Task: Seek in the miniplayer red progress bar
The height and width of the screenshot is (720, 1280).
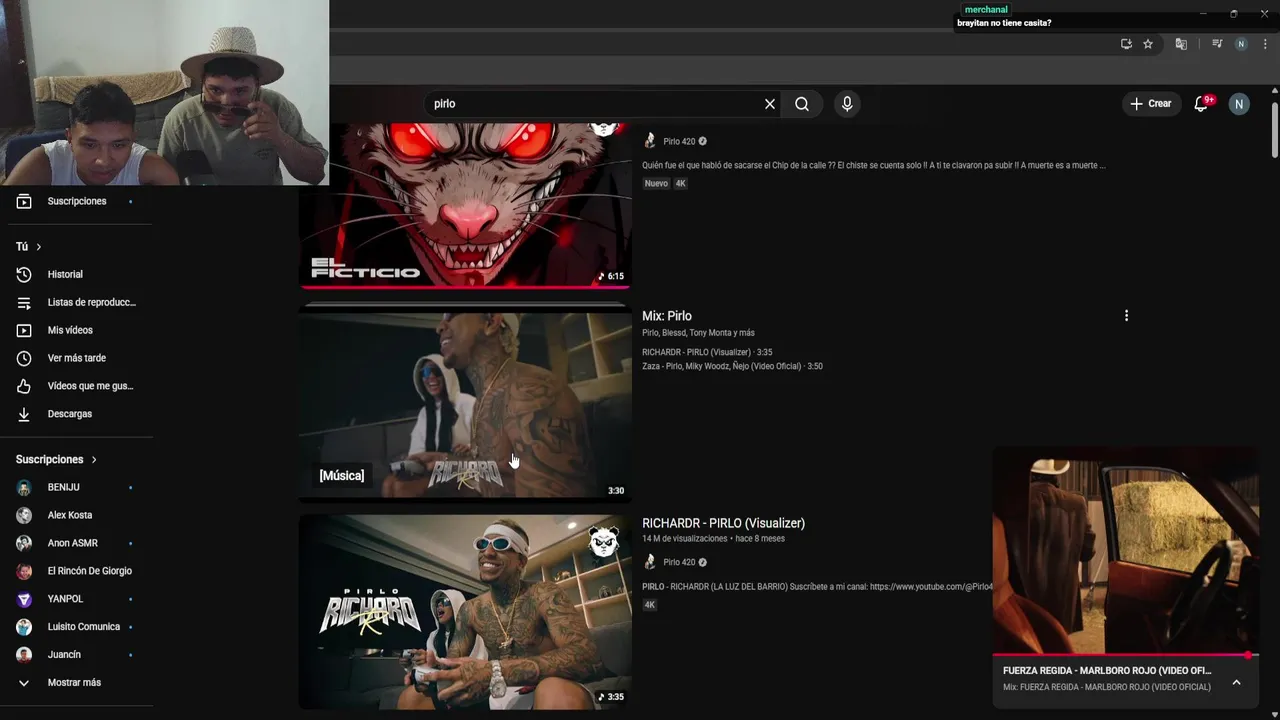Action: tap(1125, 656)
